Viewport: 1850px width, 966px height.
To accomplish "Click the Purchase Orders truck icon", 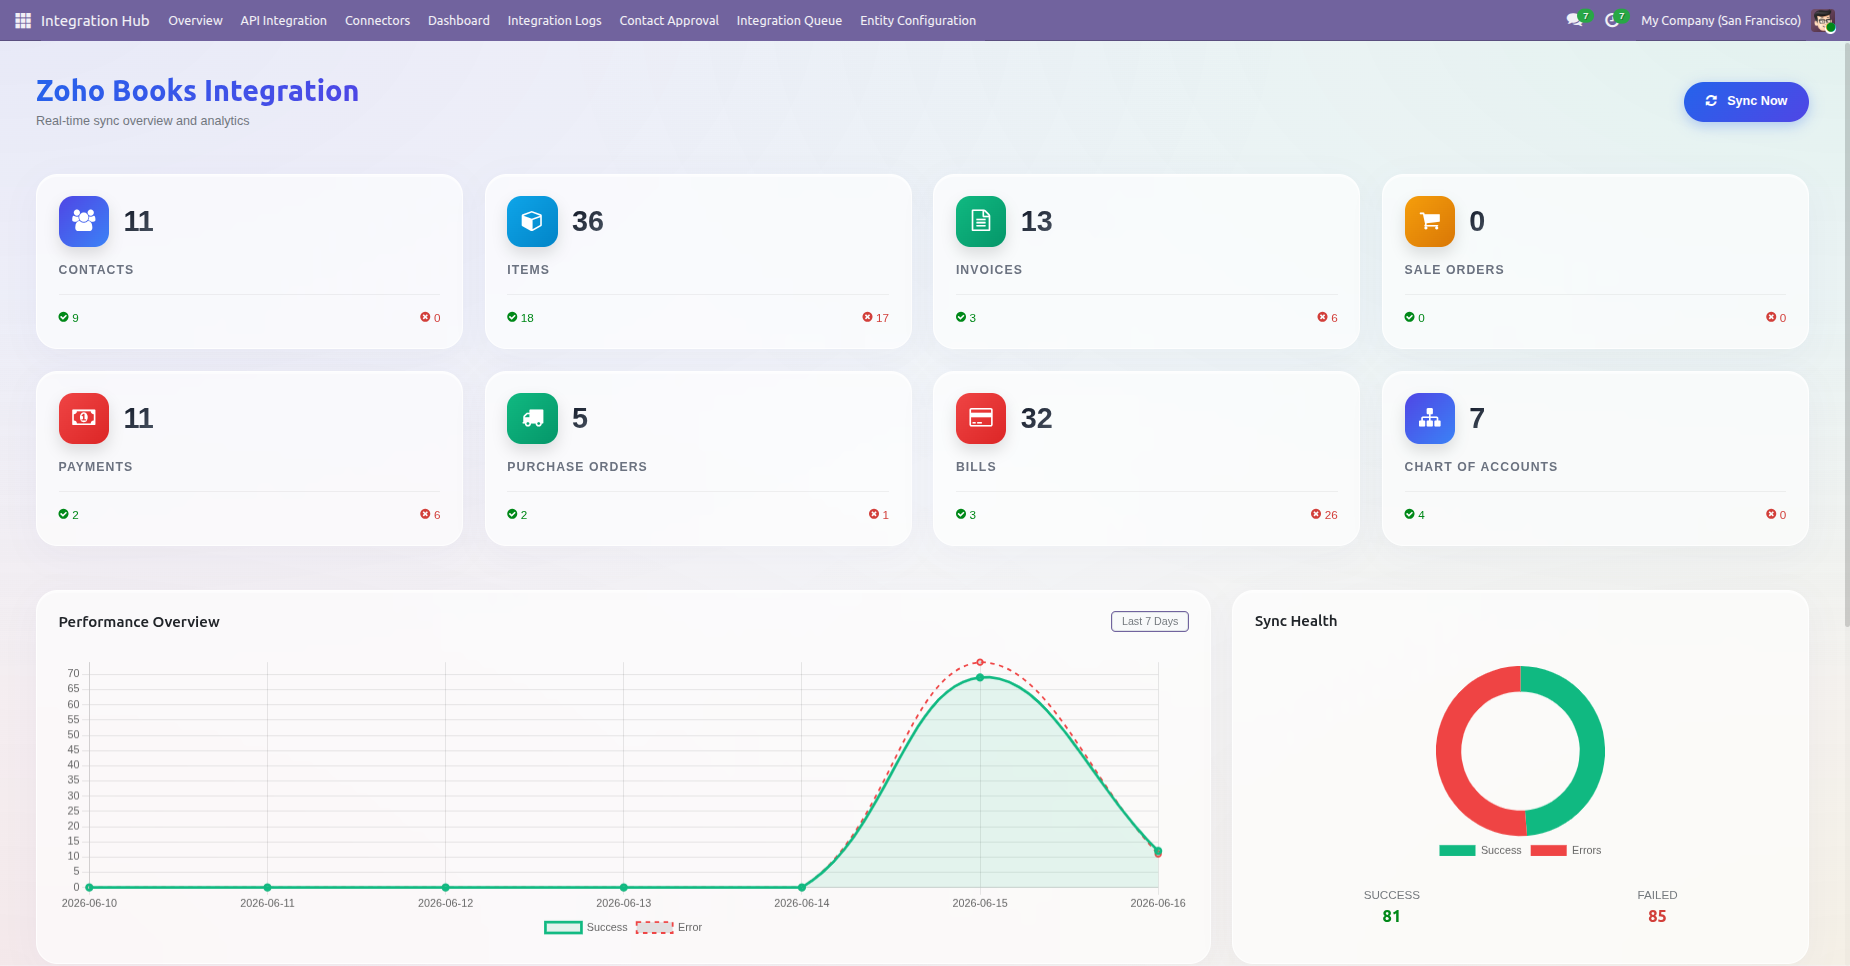I will click(x=532, y=418).
